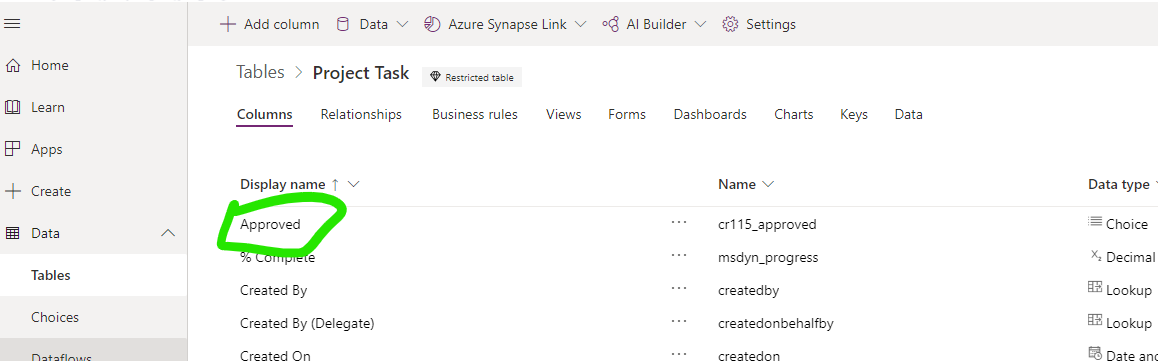Open the Azure Synapse Link dropdown chevron
The image size is (1158, 361).
coord(580,24)
